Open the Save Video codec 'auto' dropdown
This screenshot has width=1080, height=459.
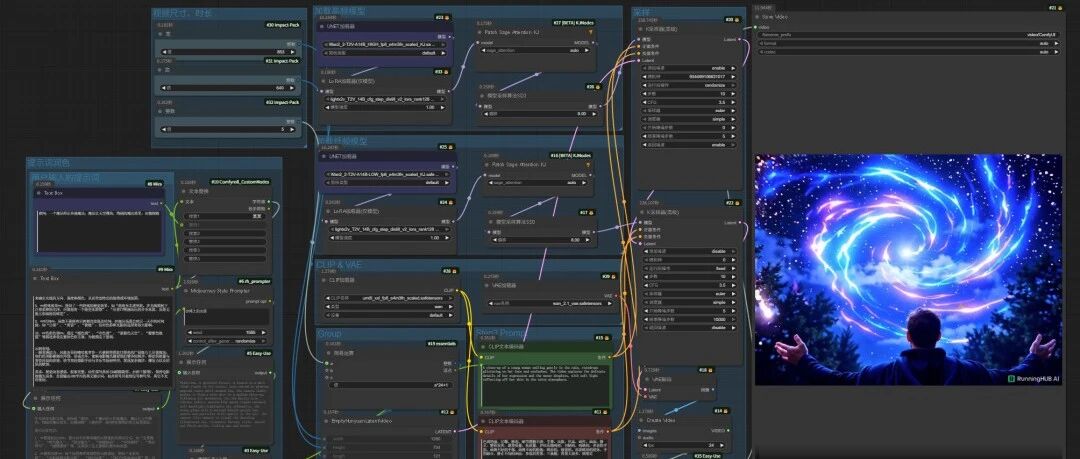click(x=910, y=52)
